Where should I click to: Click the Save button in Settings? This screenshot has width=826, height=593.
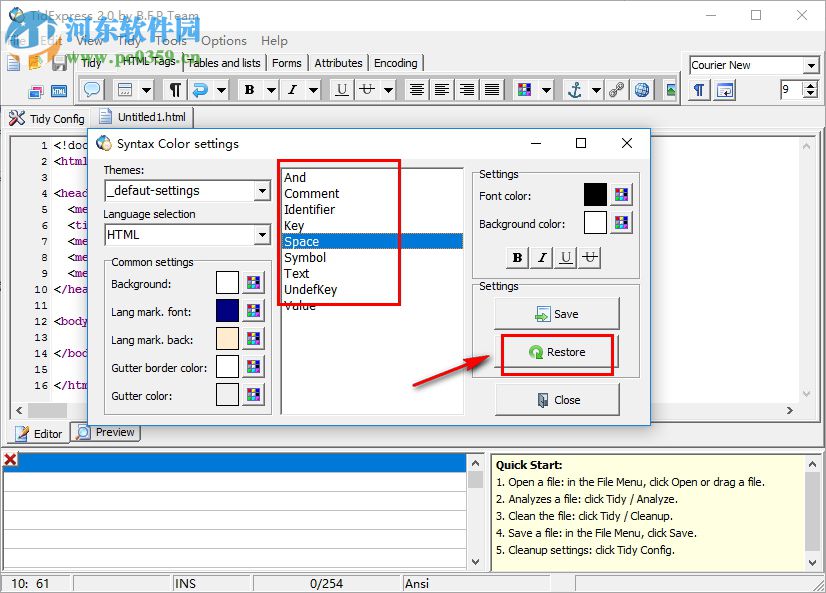(x=558, y=314)
